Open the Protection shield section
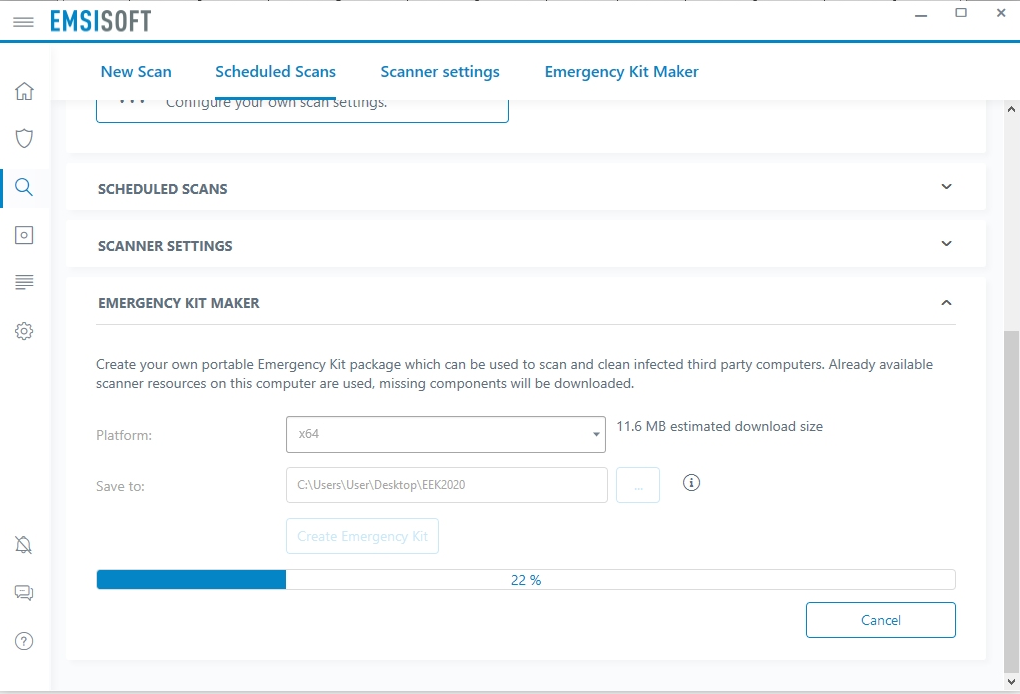Screen dimensions: 1020x694 (24, 139)
